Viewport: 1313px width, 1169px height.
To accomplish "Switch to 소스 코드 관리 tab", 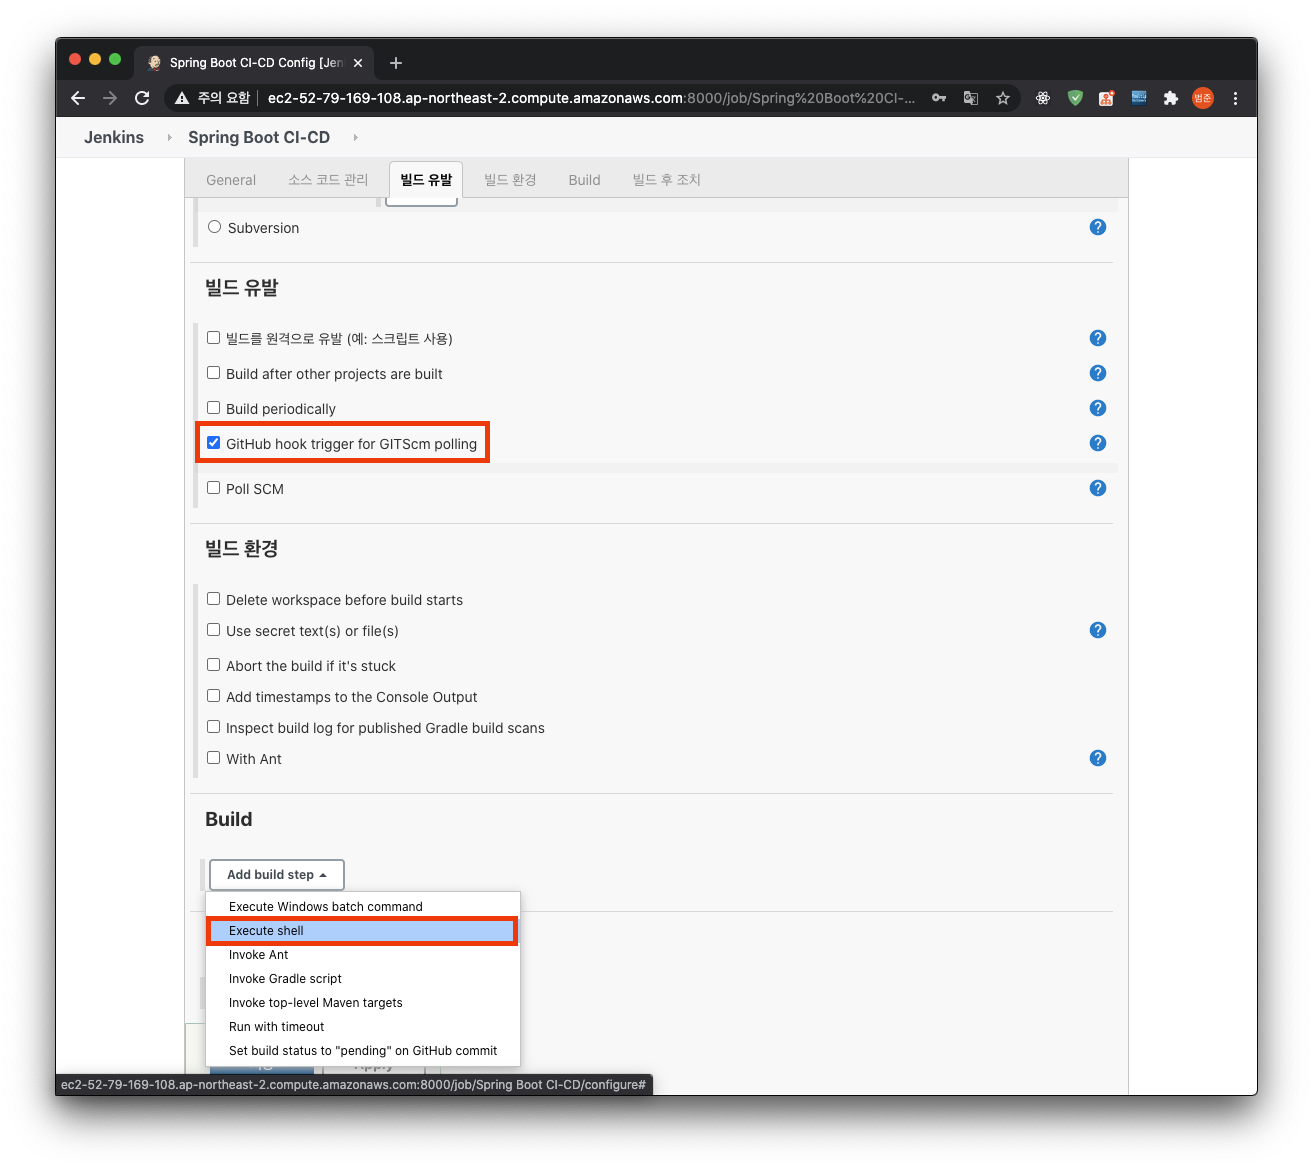I will click(x=328, y=180).
